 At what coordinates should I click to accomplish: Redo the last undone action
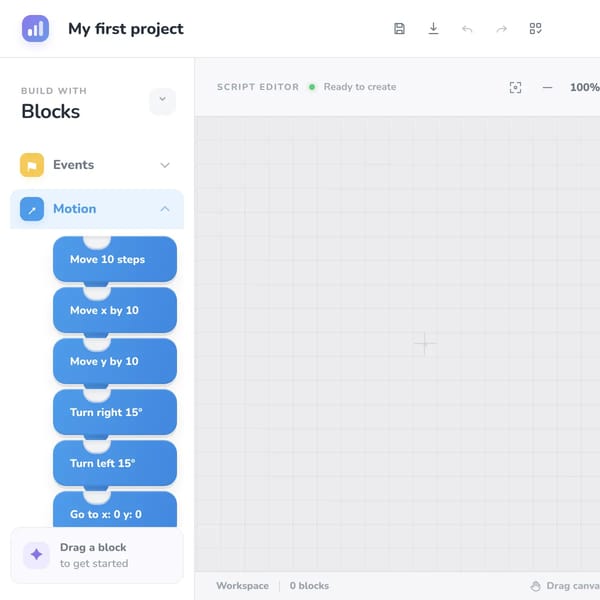[501, 29]
